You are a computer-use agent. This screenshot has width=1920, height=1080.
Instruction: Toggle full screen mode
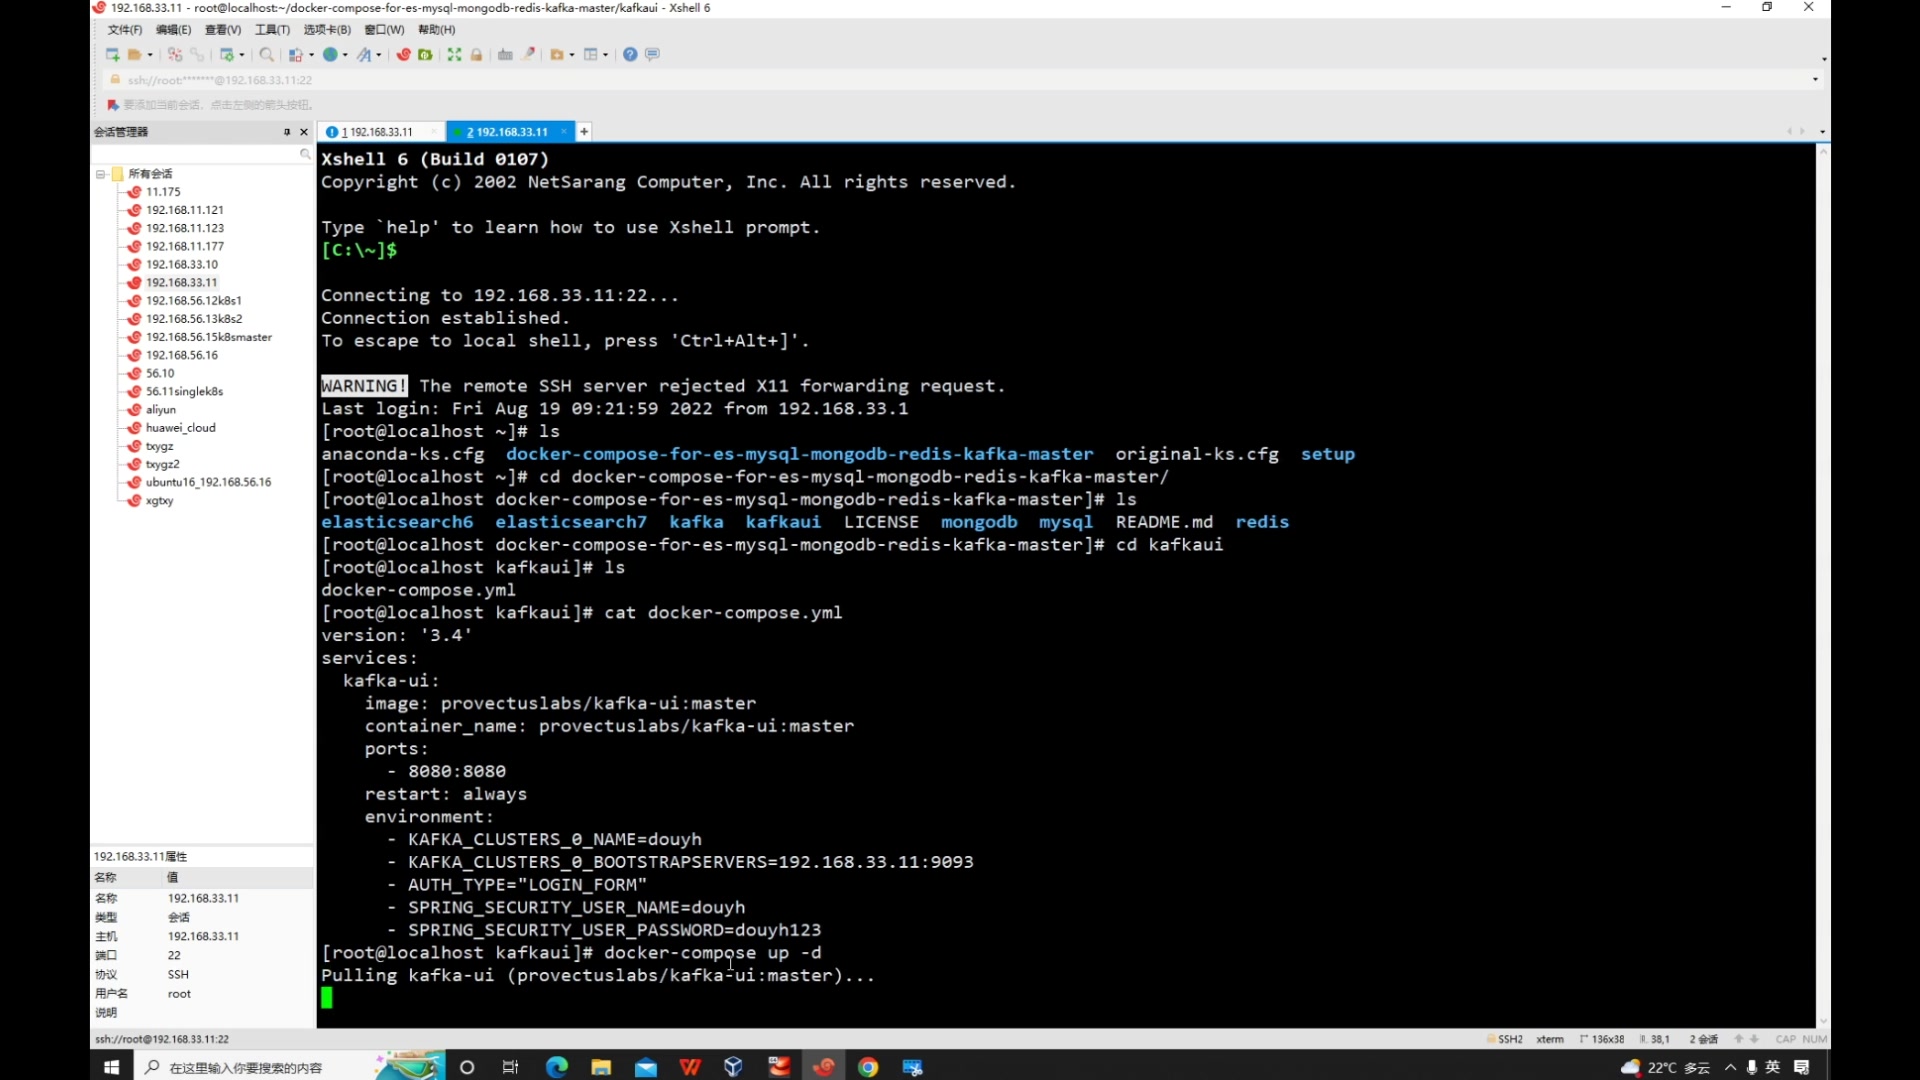tap(454, 55)
